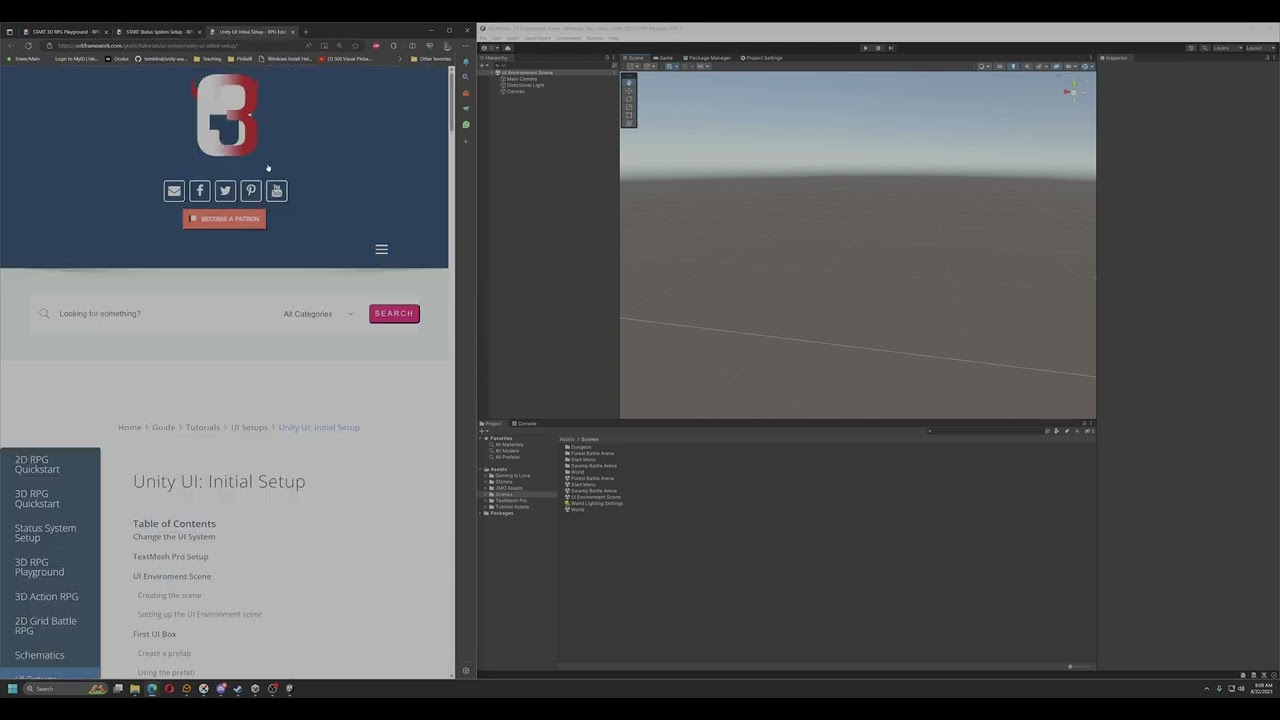The width and height of the screenshot is (1280, 720).
Task: Click the Unity Play button
Action: pos(865,48)
